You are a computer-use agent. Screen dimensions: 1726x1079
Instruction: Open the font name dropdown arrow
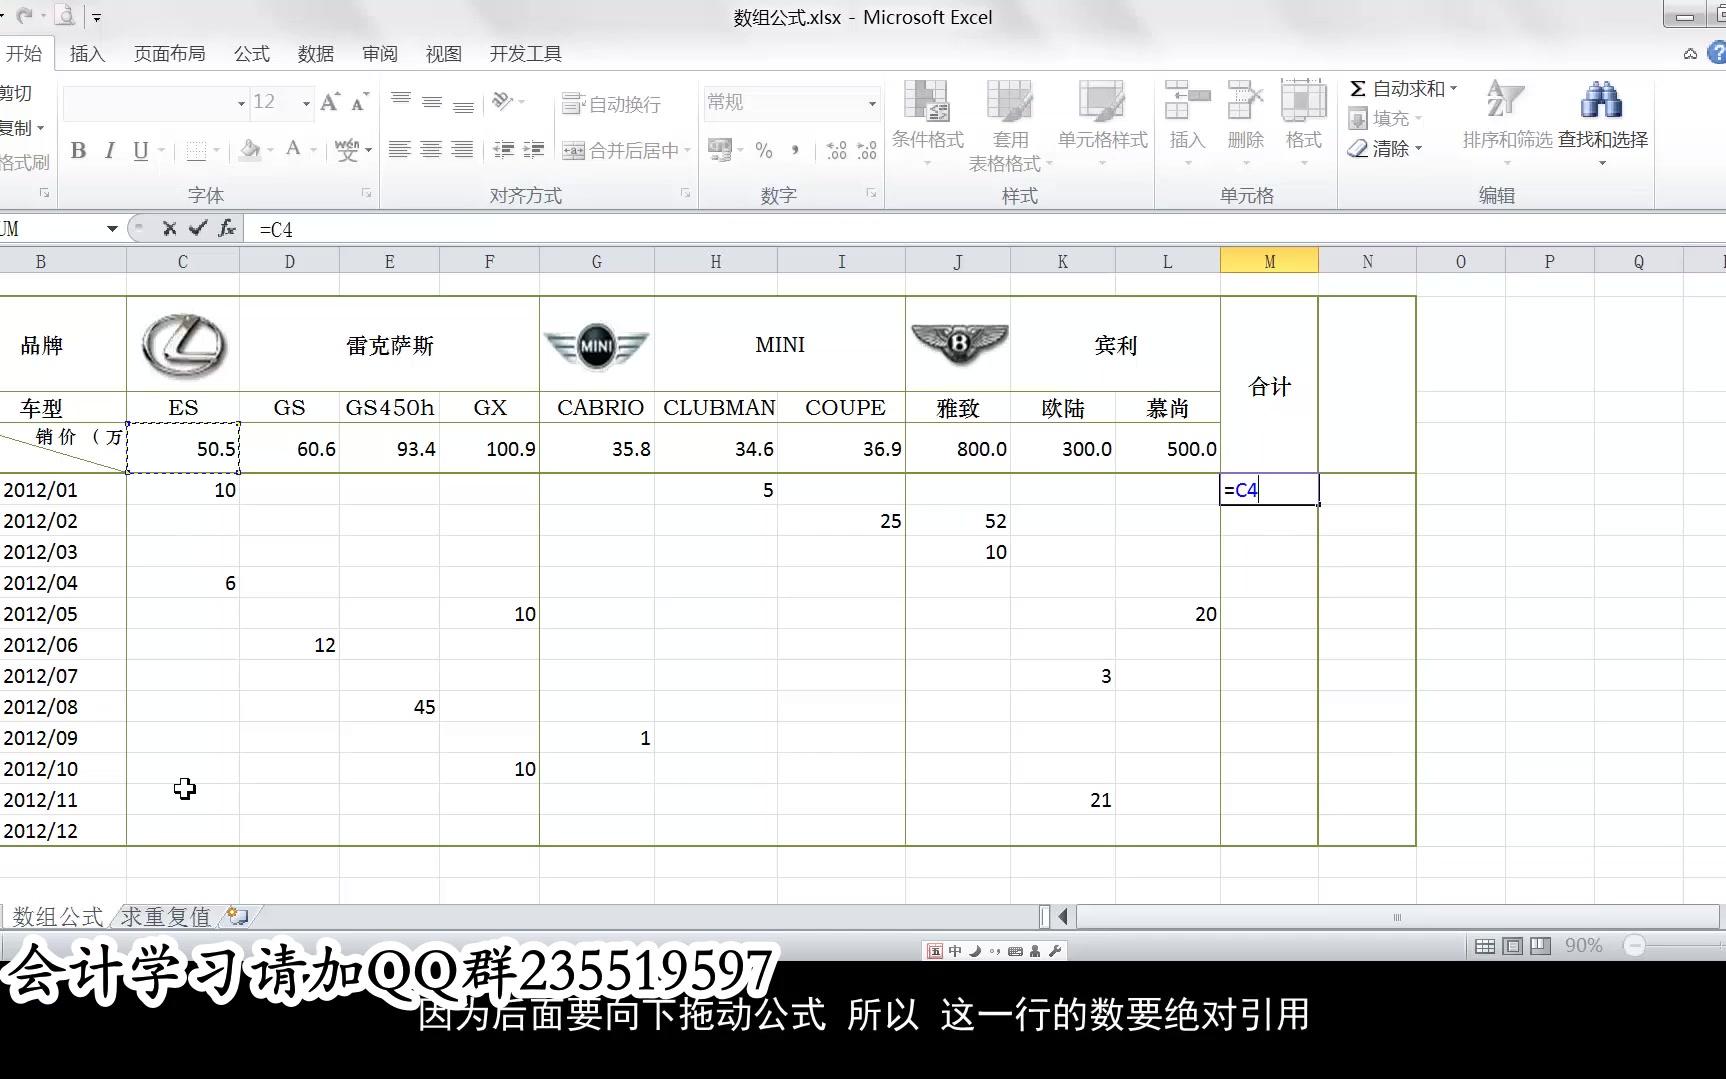click(241, 103)
